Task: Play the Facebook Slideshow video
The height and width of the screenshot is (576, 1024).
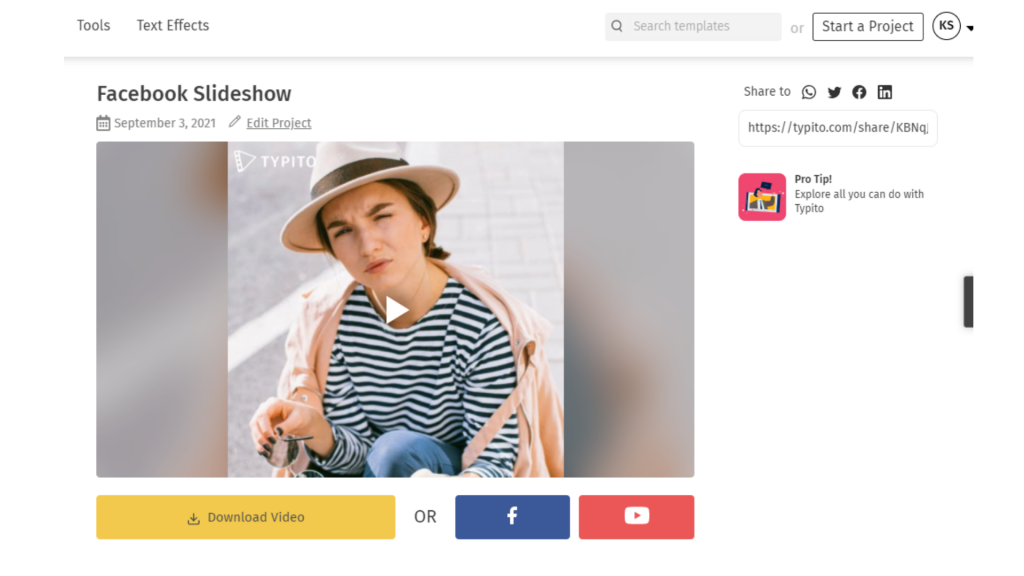Action: pos(396,310)
